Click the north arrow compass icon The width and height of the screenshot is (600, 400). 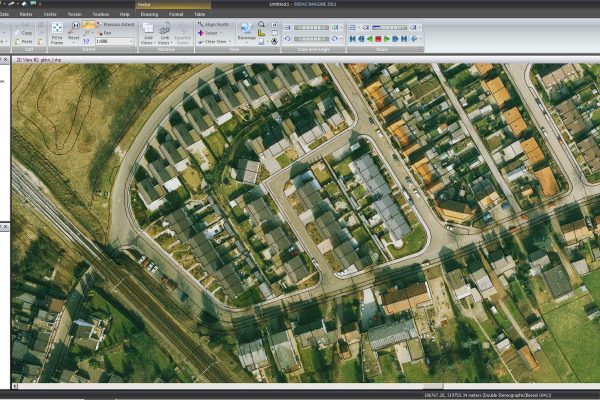tap(274, 41)
